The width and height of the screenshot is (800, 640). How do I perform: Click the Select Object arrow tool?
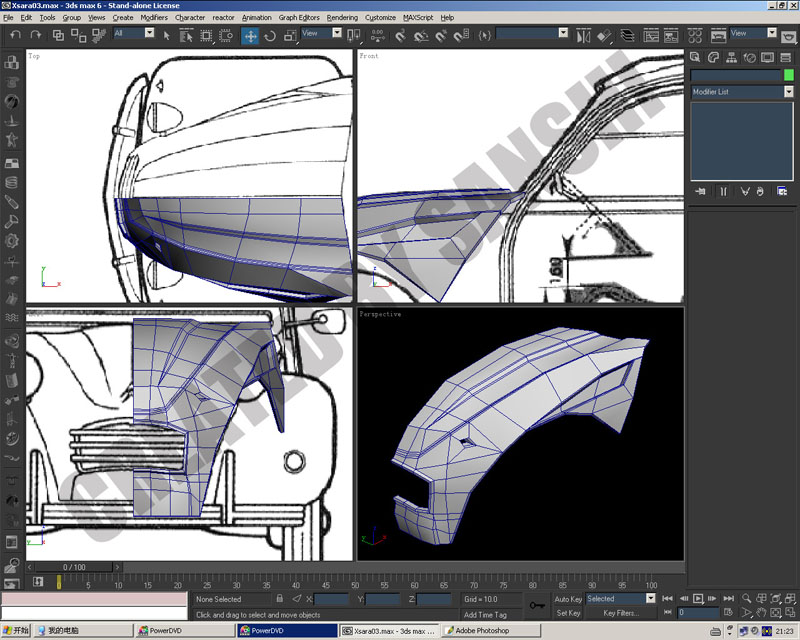(x=166, y=36)
